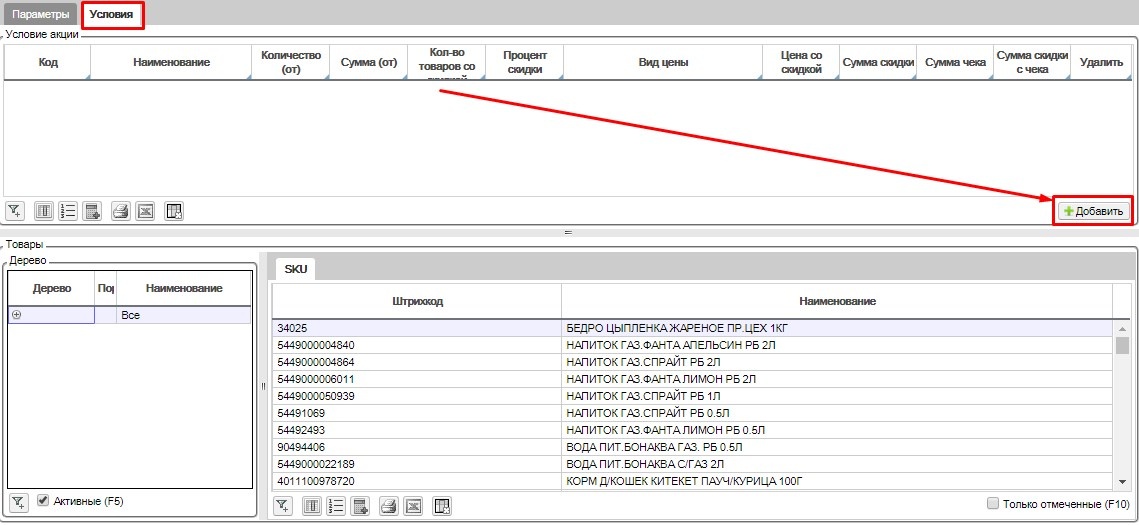Export promotion conditions table to Excel
This screenshot has height=525, width=1139.
(146, 211)
